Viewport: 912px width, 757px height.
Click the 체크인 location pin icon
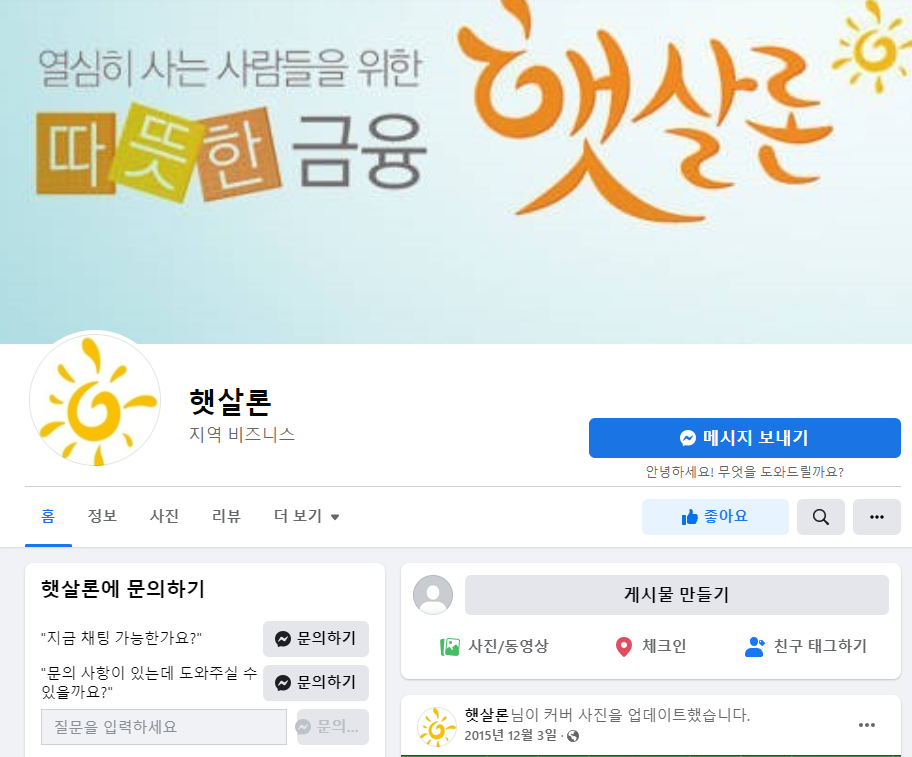pyautogui.click(x=624, y=647)
